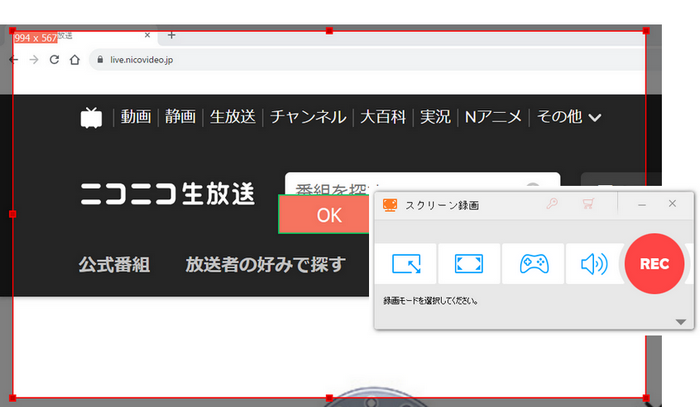The width and height of the screenshot is (700, 407).
Task: Click the orange recorder app icon
Action: click(x=390, y=205)
